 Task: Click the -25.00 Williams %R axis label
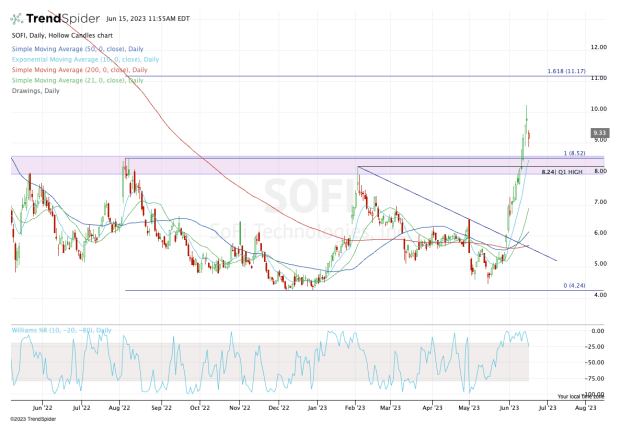click(595, 346)
